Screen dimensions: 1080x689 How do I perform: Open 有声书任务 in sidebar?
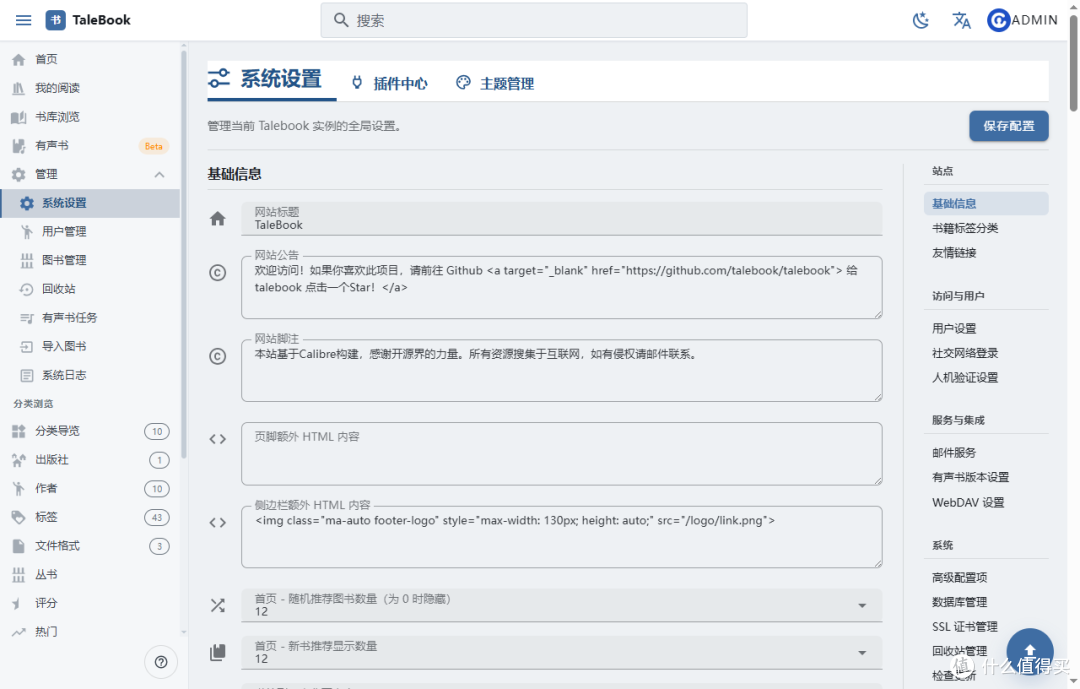point(90,318)
